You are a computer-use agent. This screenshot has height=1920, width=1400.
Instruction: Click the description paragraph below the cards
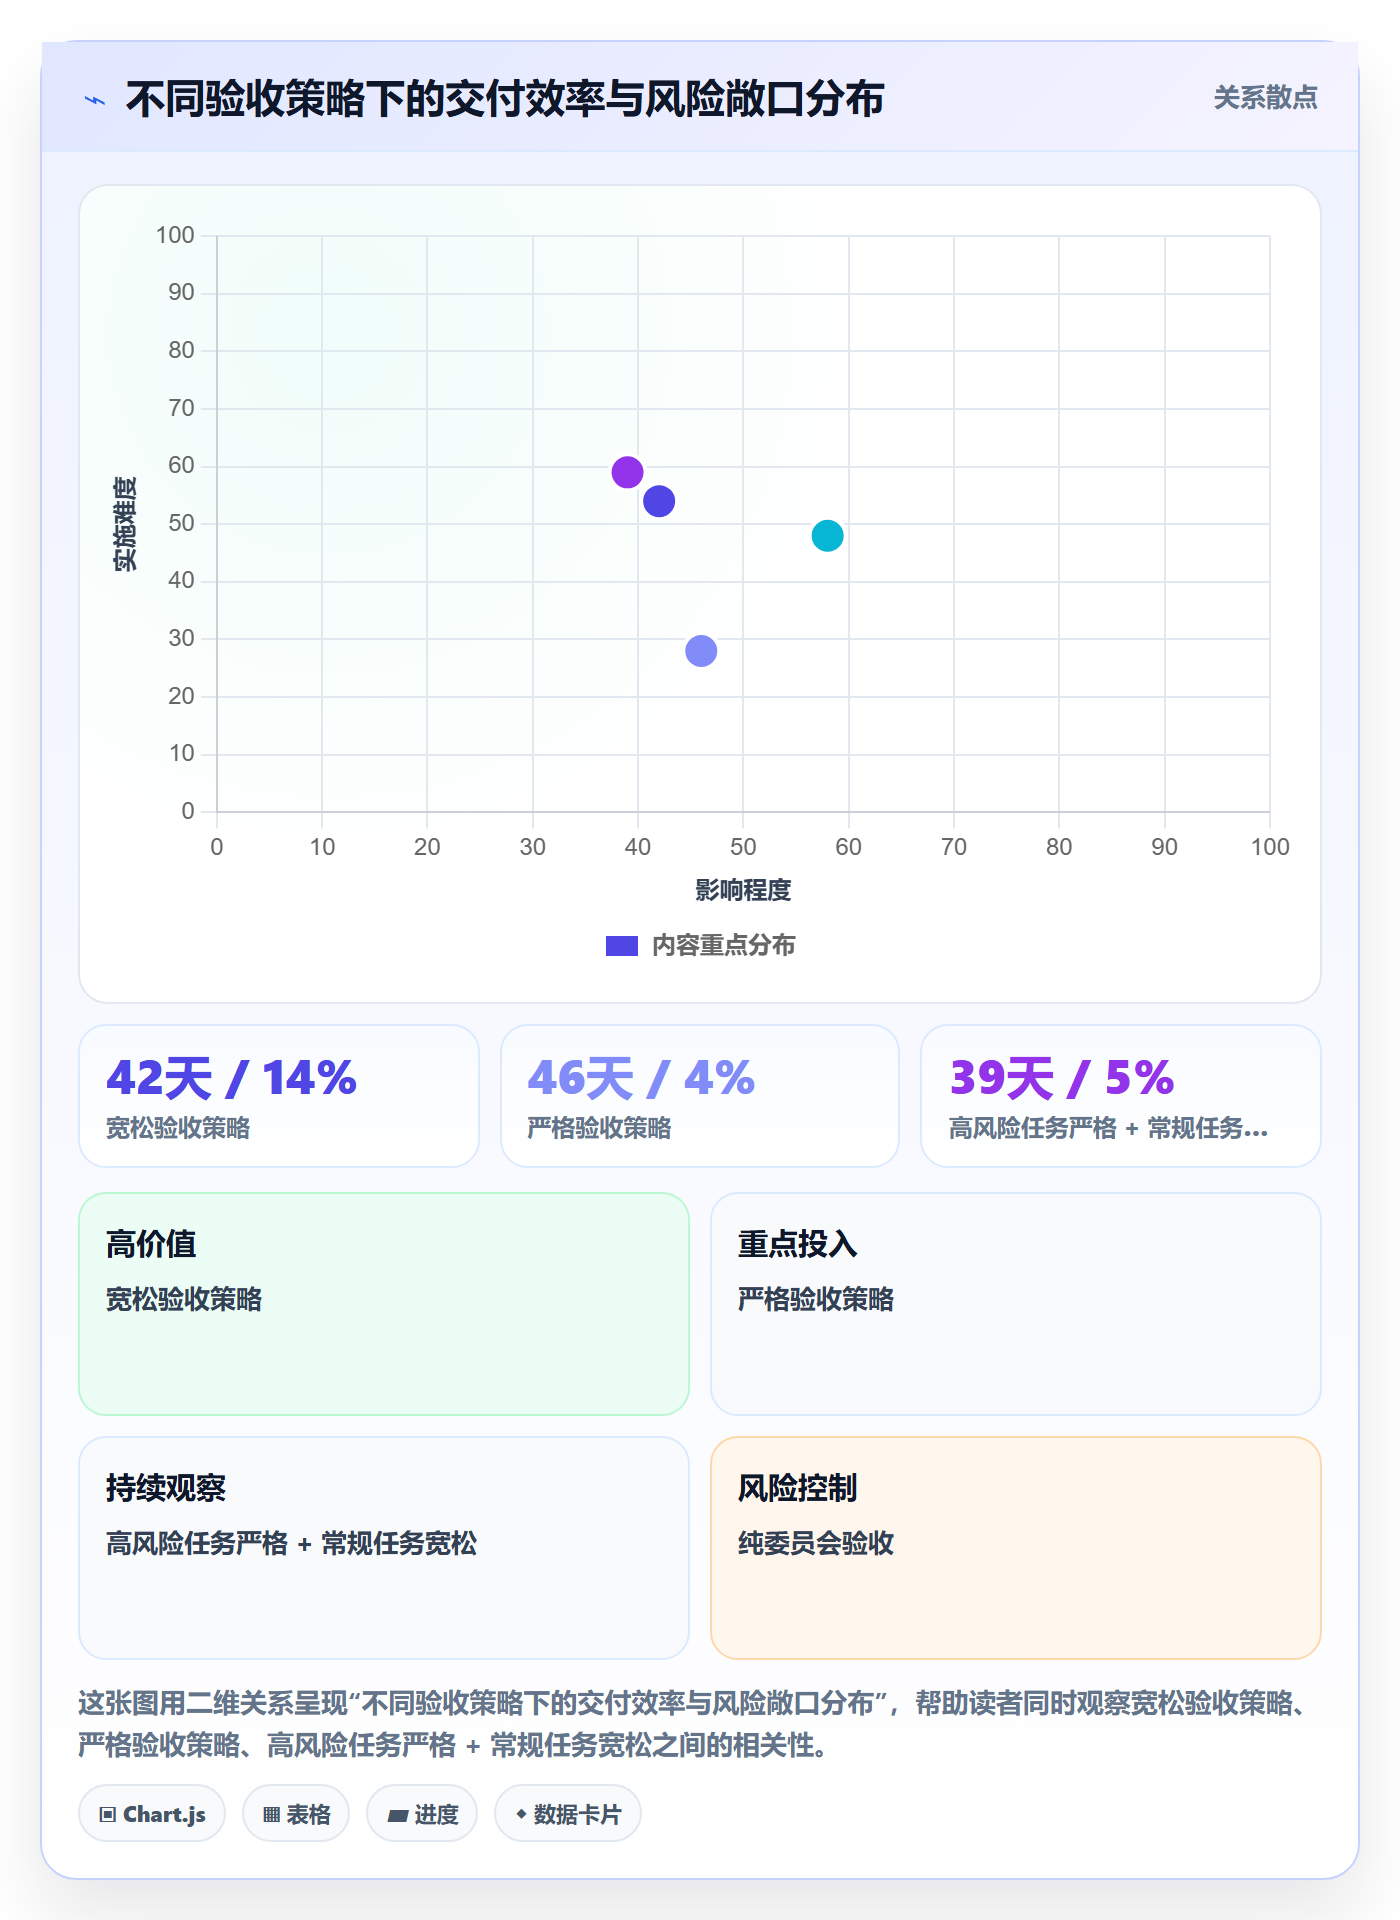click(694, 1724)
